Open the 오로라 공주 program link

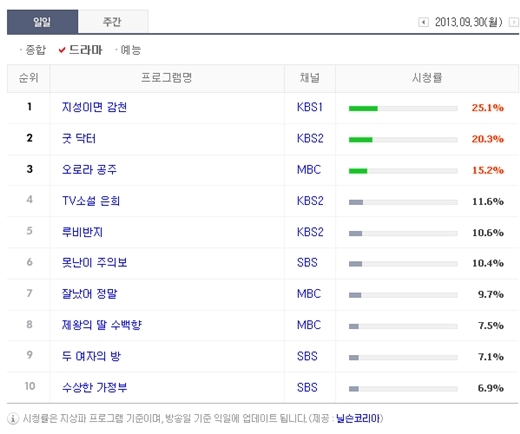pos(89,170)
